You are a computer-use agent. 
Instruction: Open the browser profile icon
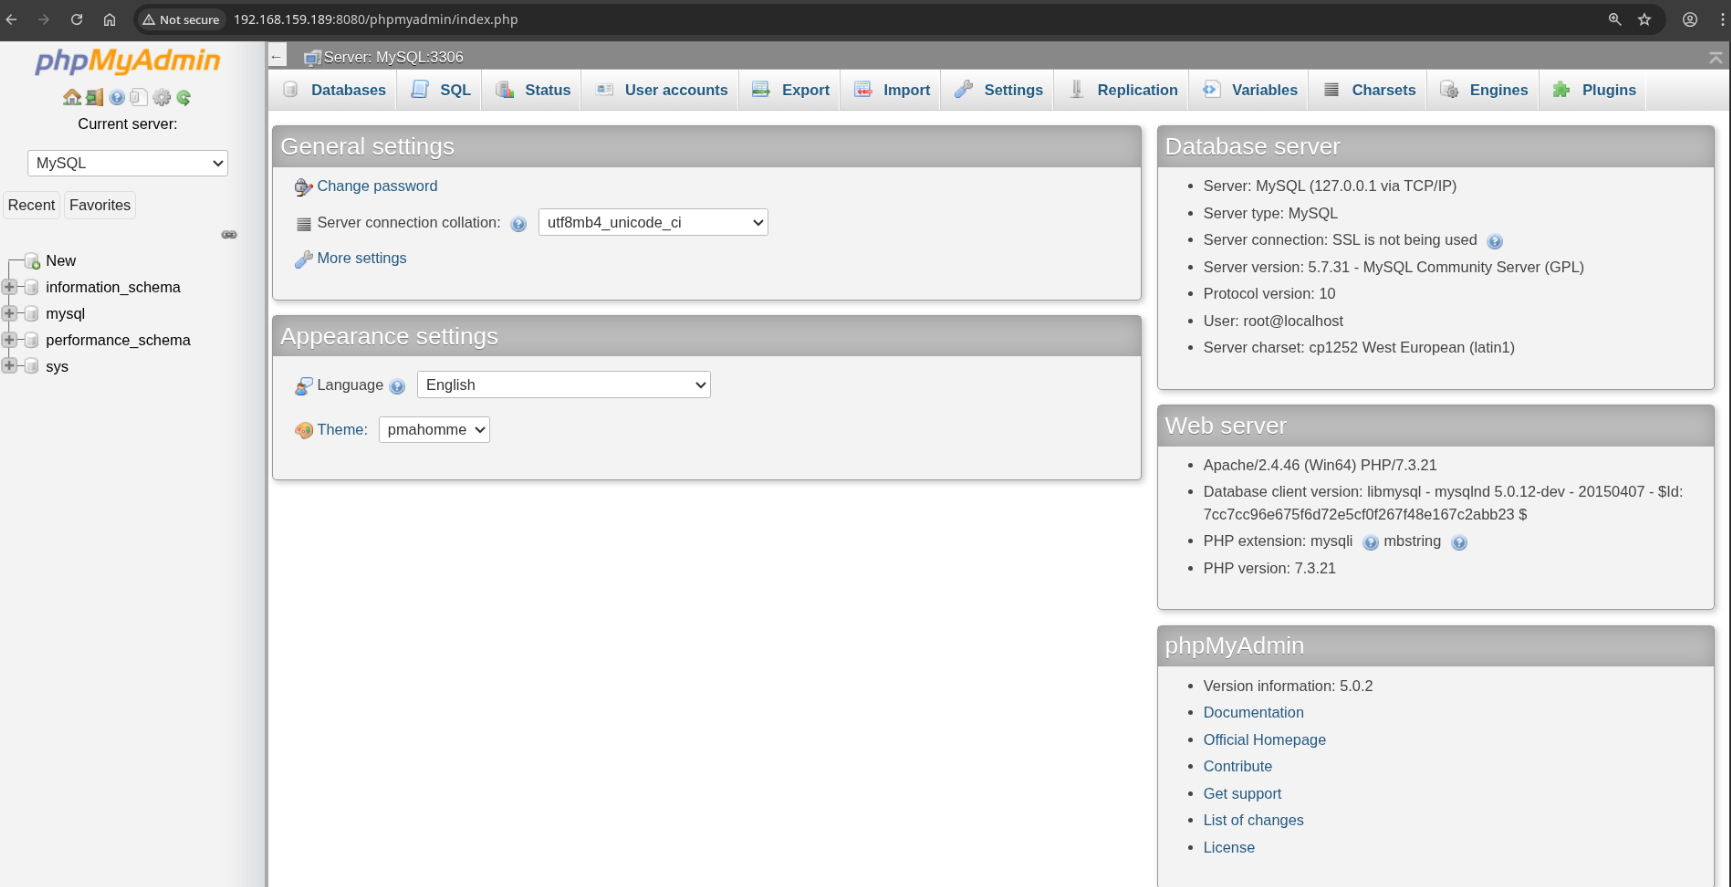1690,19
